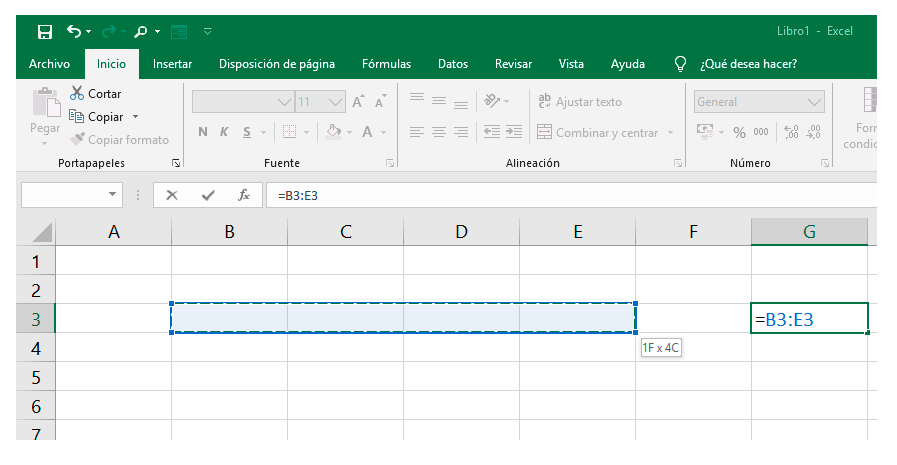Click the percent style icon
The height and width of the screenshot is (465, 897).
click(740, 132)
